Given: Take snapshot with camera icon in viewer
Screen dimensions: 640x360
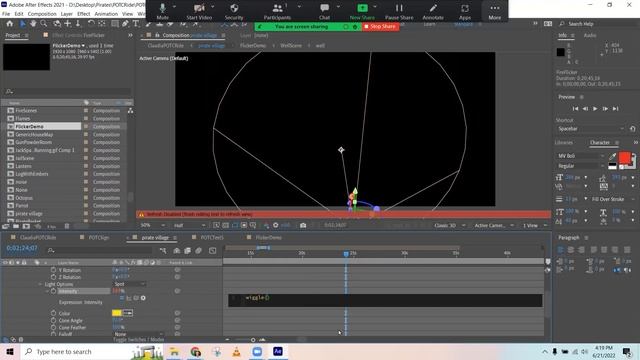Looking at the screenshot, I should 303,225.
